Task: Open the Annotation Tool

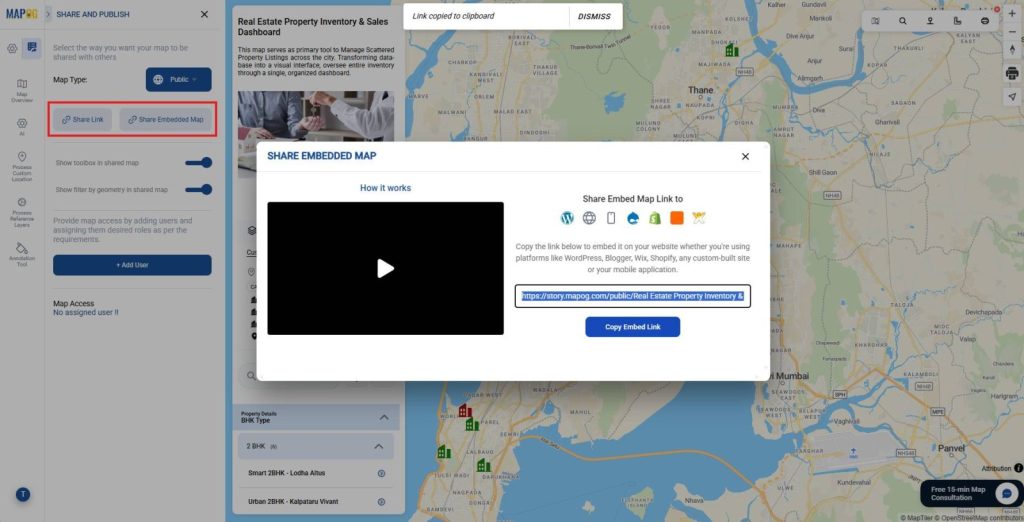Action: pyautogui.click(x=22, y=255)
